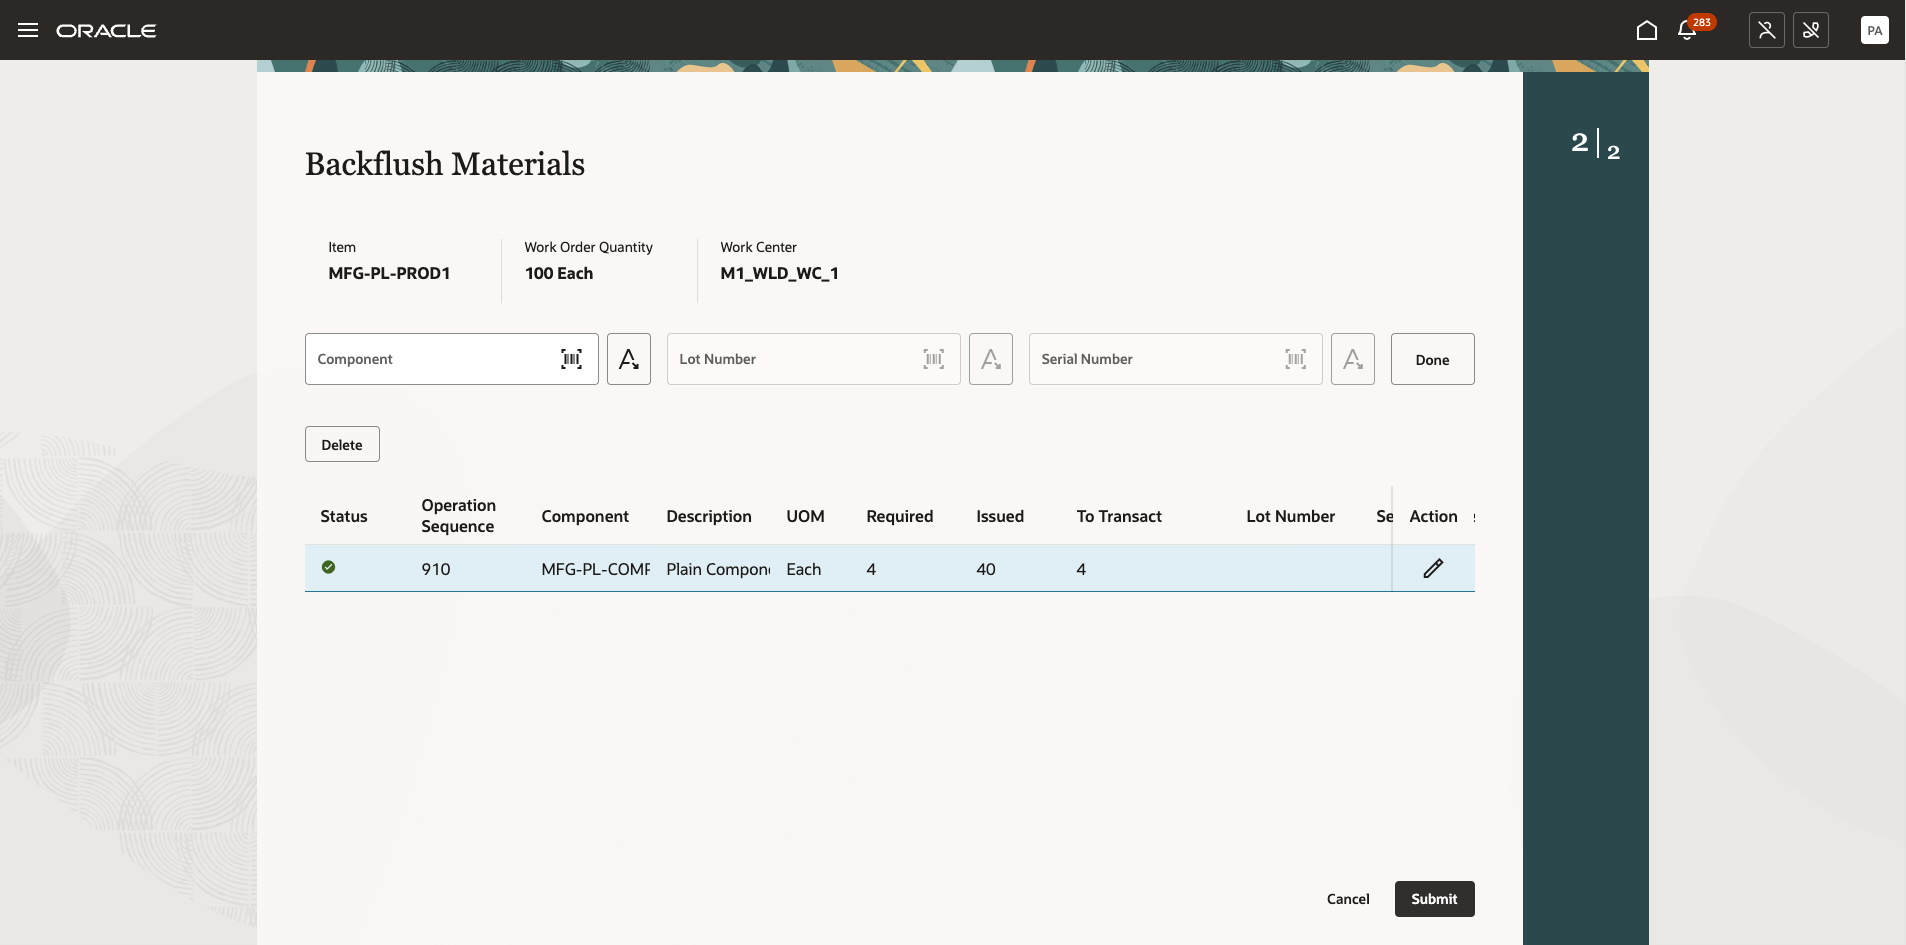Click the disabled-tools icon next to avatar
The image size is (1906, 945).
1810,30
